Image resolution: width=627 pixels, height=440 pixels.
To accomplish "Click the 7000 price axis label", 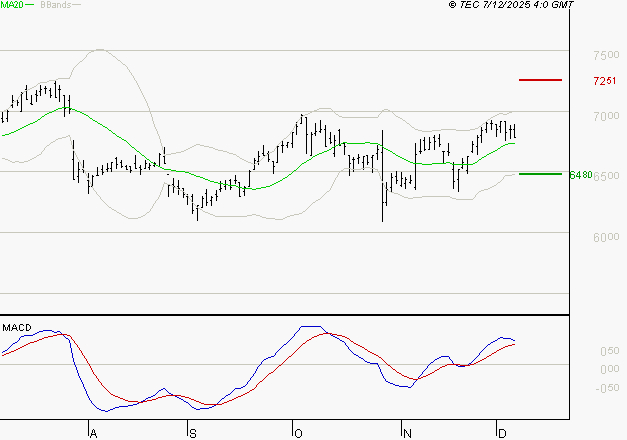I will [606, 116].
